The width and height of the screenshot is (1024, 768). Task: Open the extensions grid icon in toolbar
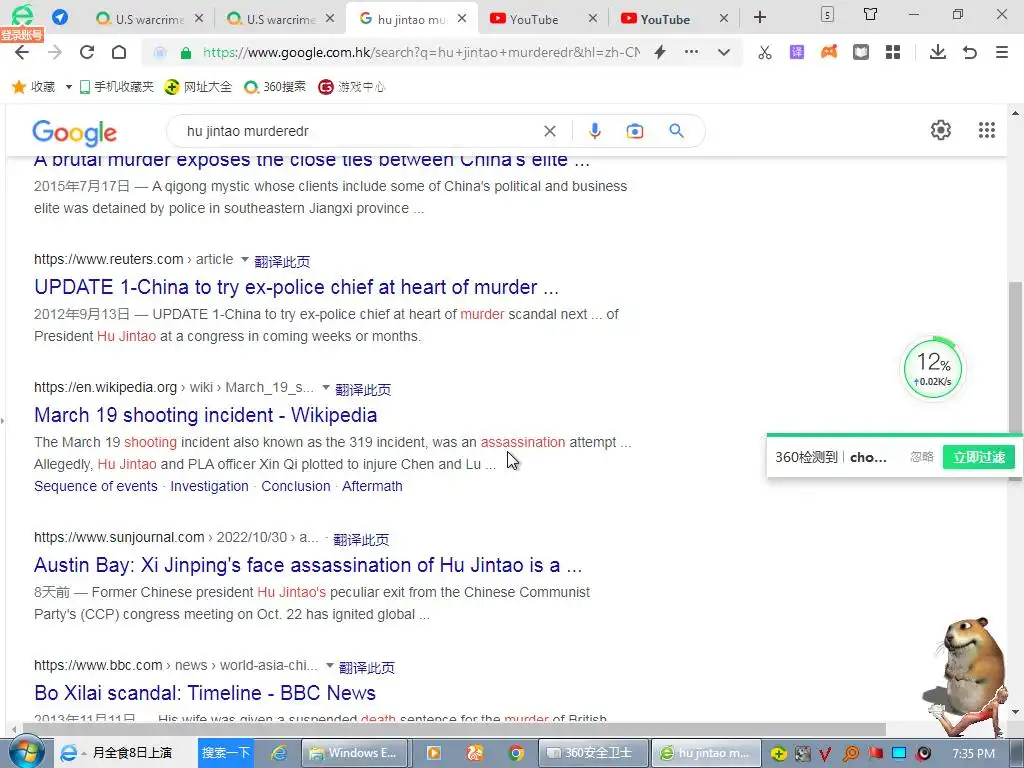coord(893,52)
